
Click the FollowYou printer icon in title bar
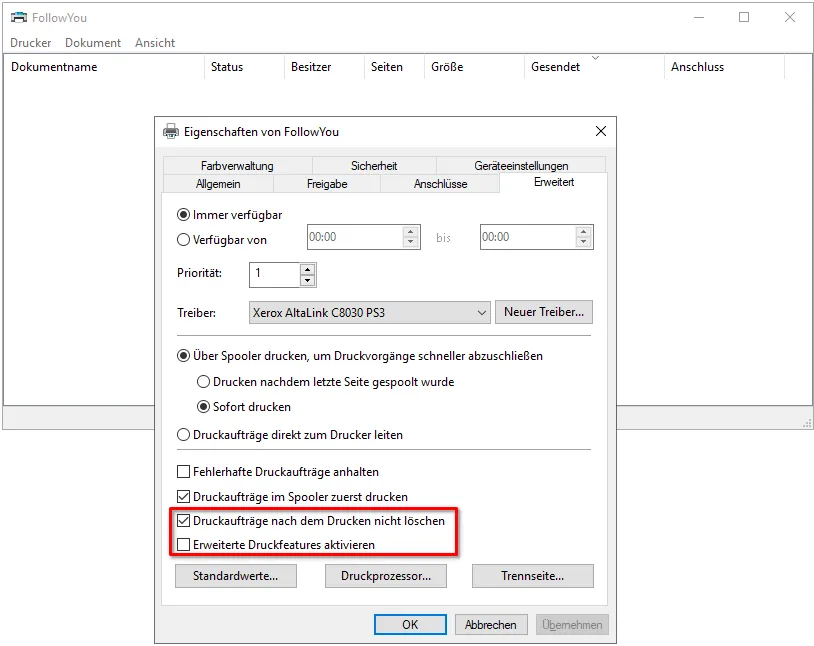[18, 17]
